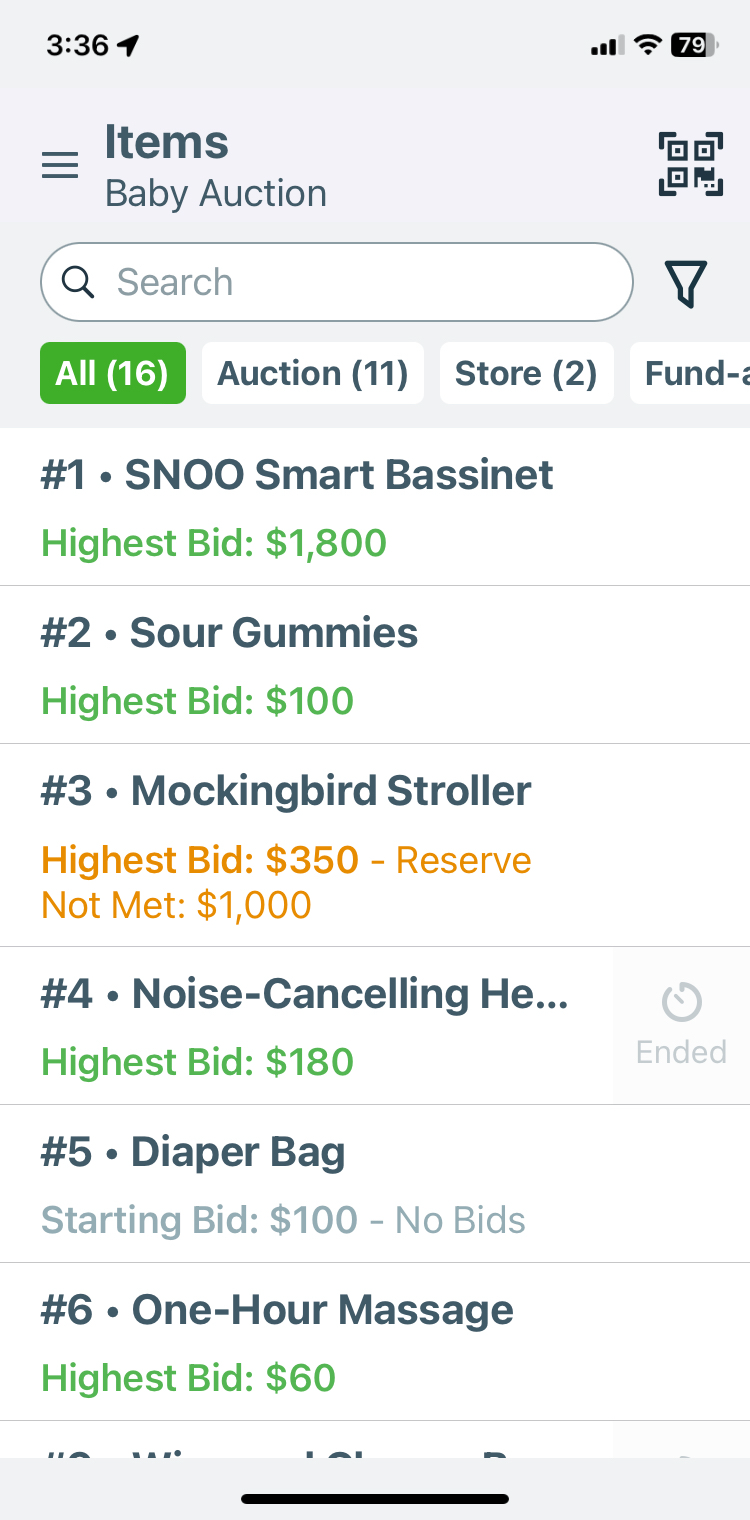Tap the location arrow beside the time

127,46
